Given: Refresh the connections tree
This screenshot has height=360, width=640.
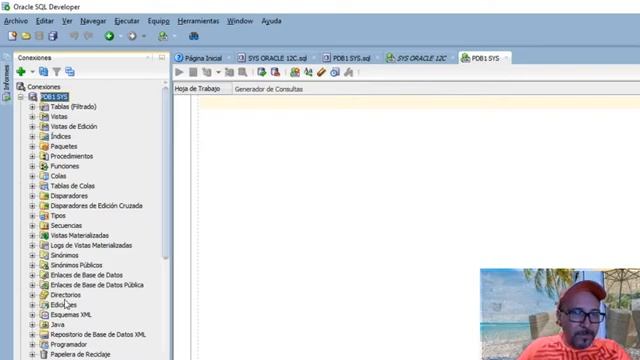Looking at the screenshot, I should pos(43,72).
